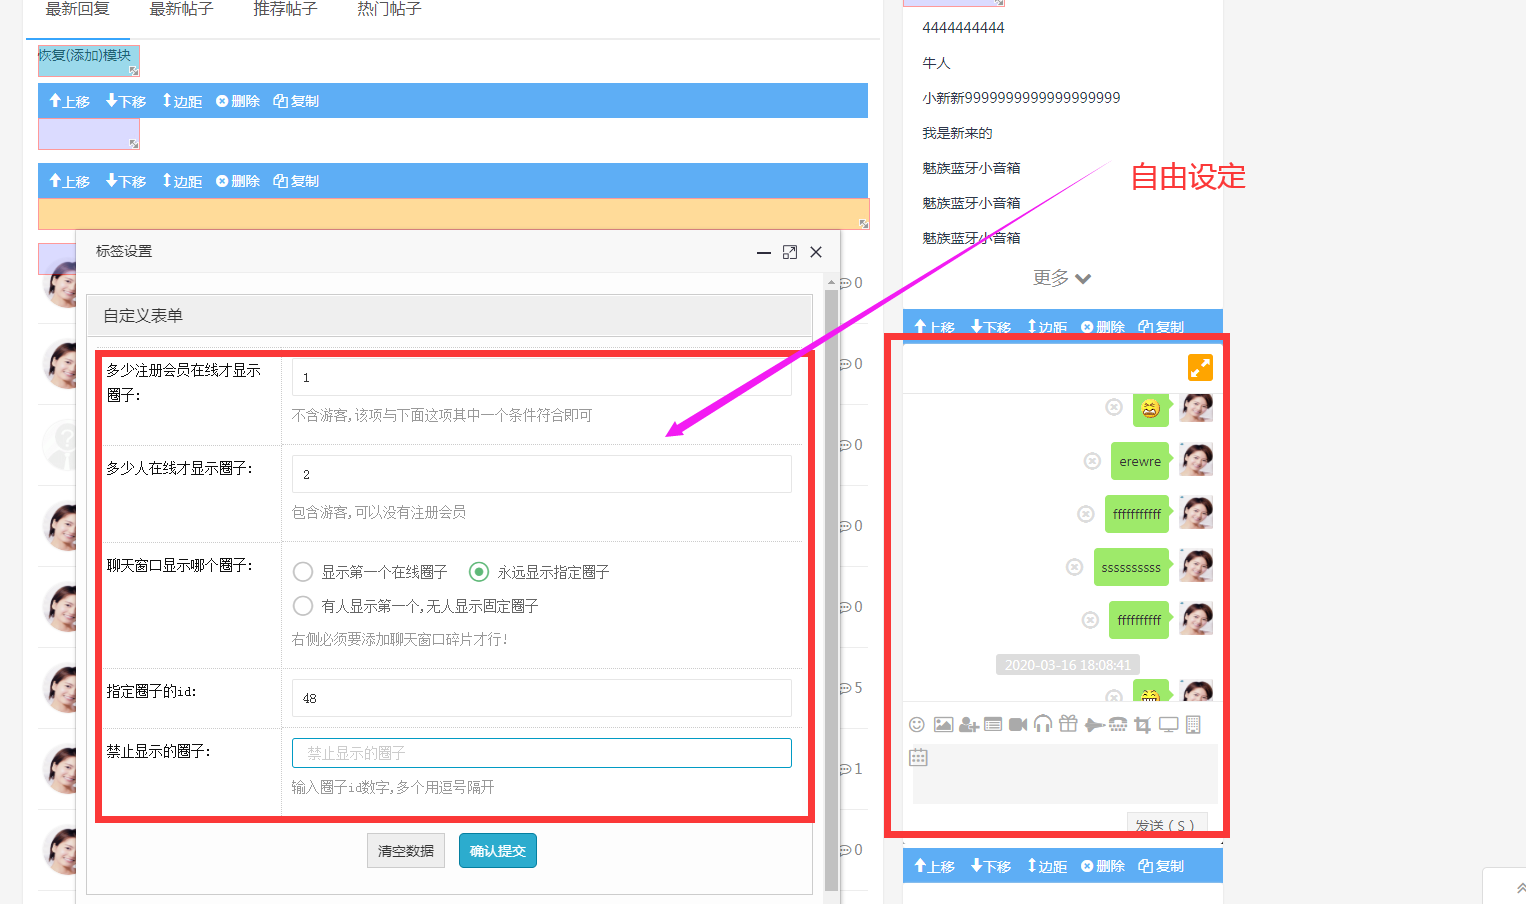Click the video camera icon in chat
This screenshot has height=904, width=1526.
(1018, 724)
